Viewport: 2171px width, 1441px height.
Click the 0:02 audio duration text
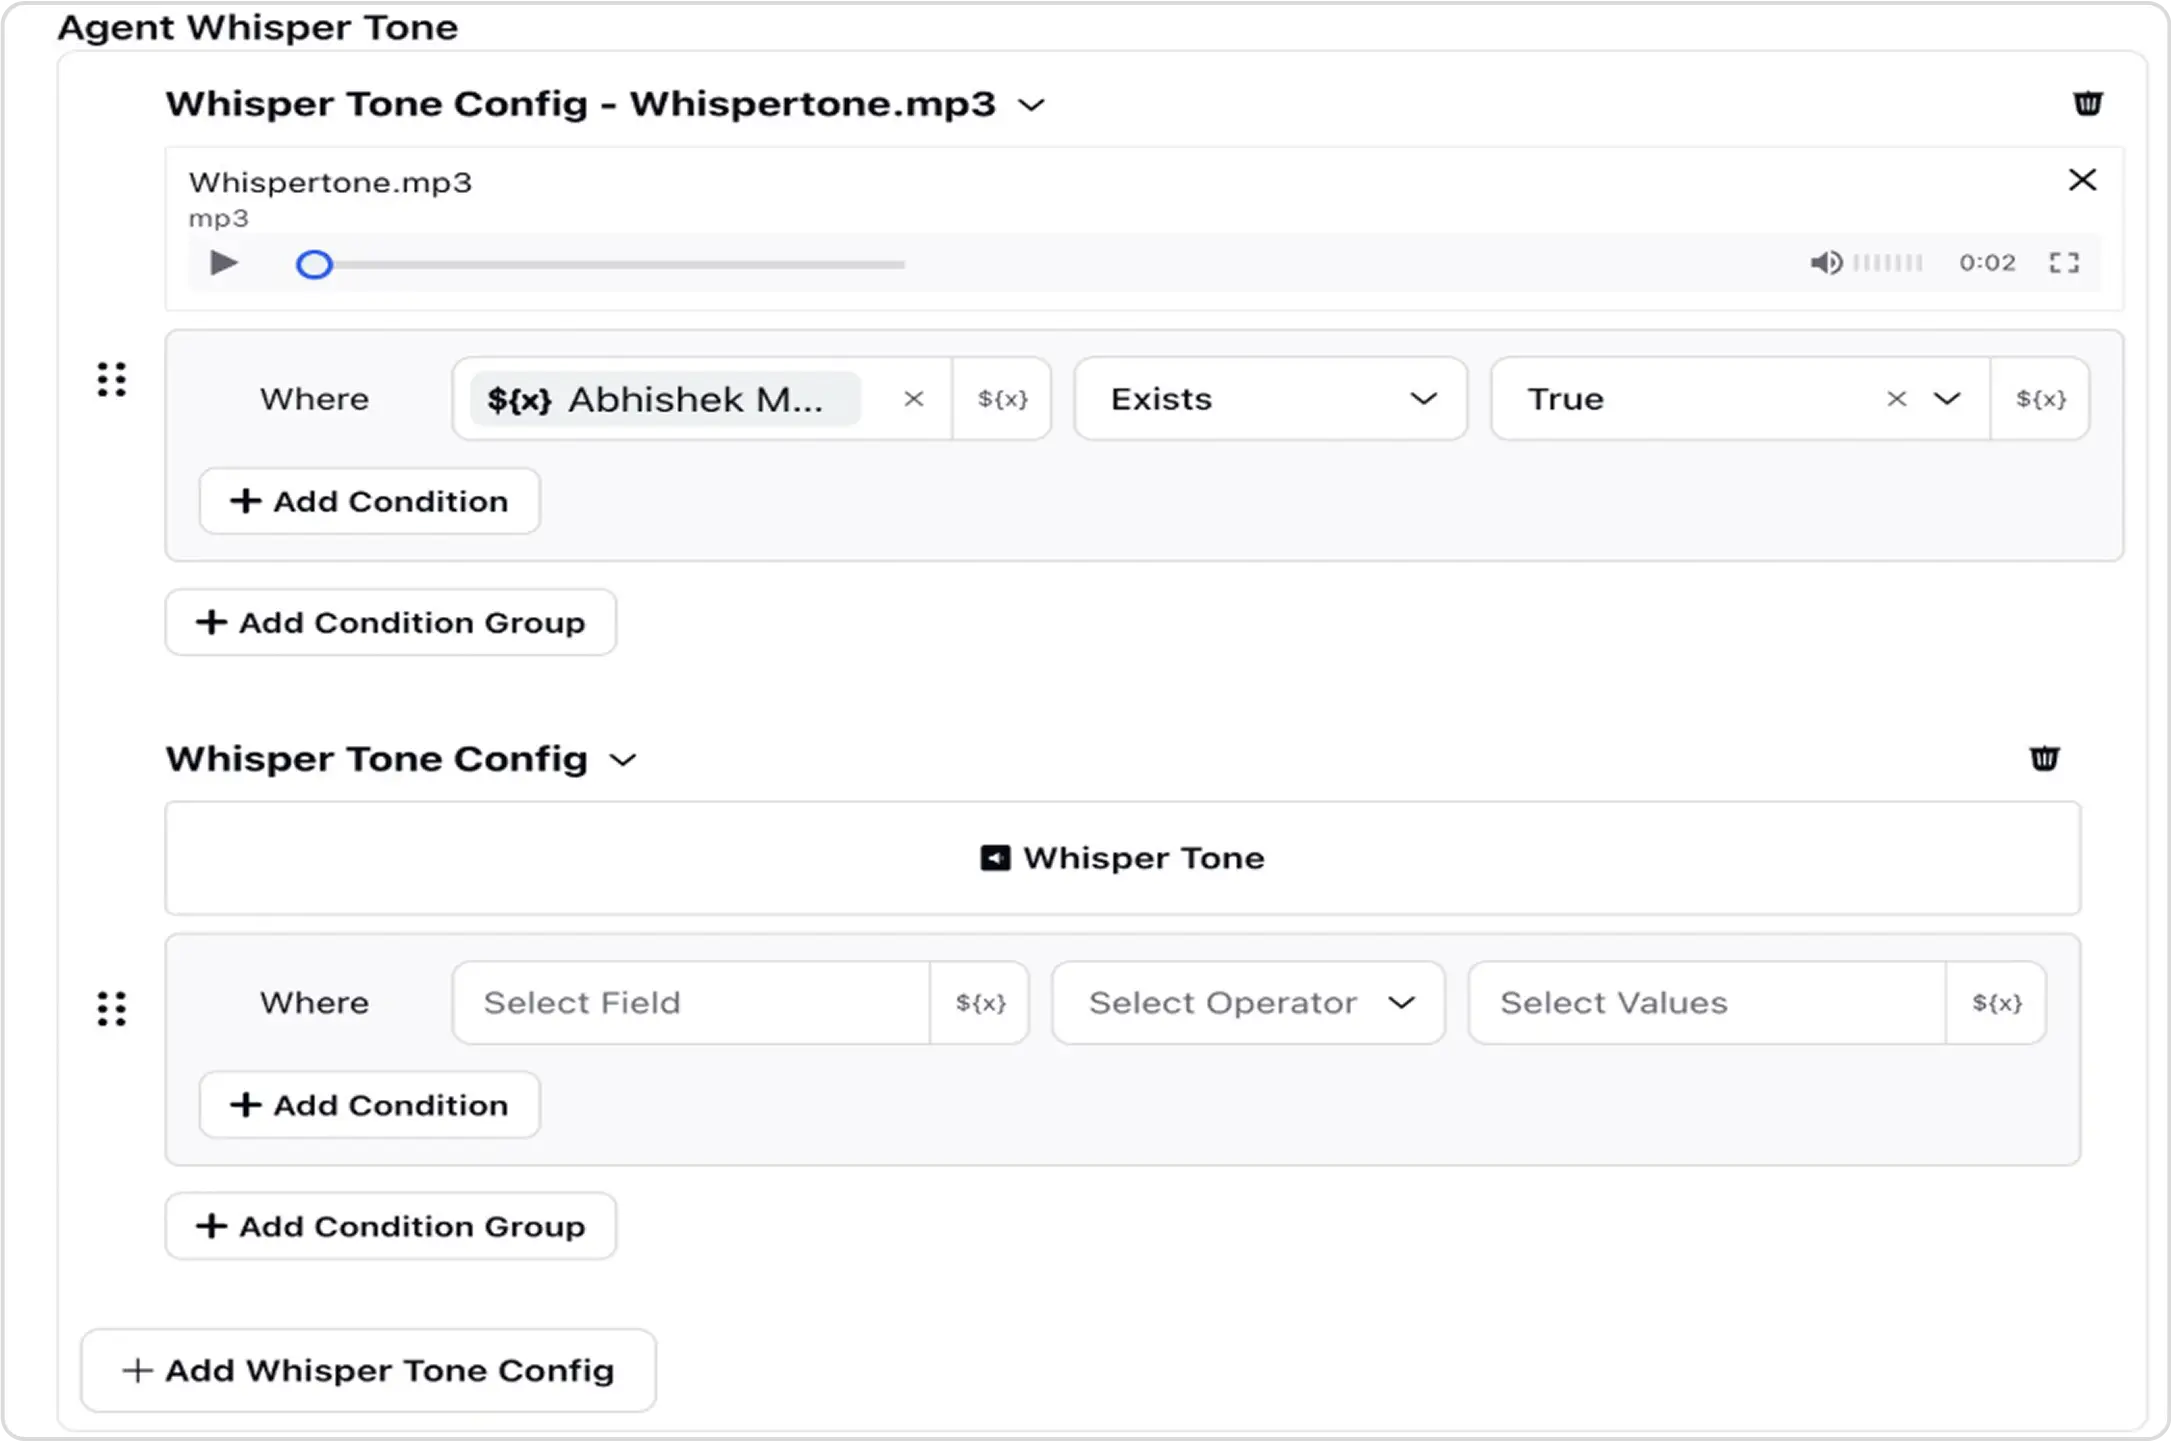tap(1987, 263)
